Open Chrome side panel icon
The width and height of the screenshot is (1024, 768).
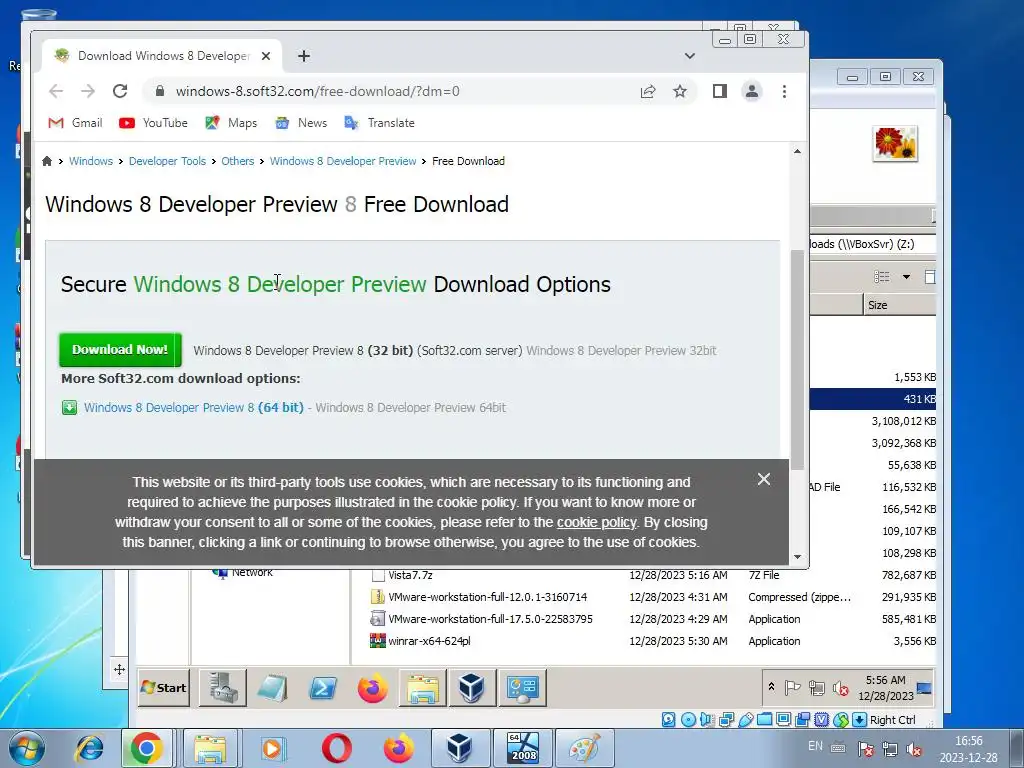click(720, 91)
